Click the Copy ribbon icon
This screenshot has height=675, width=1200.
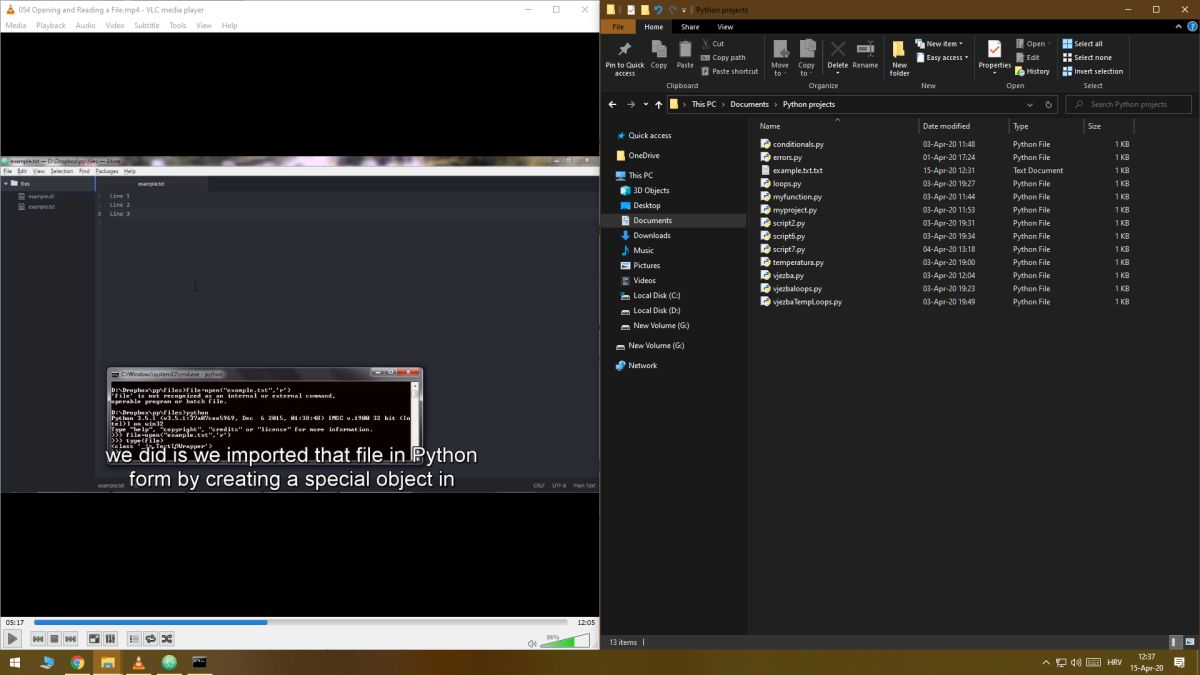pyautogui.click(x=659, y=55)
